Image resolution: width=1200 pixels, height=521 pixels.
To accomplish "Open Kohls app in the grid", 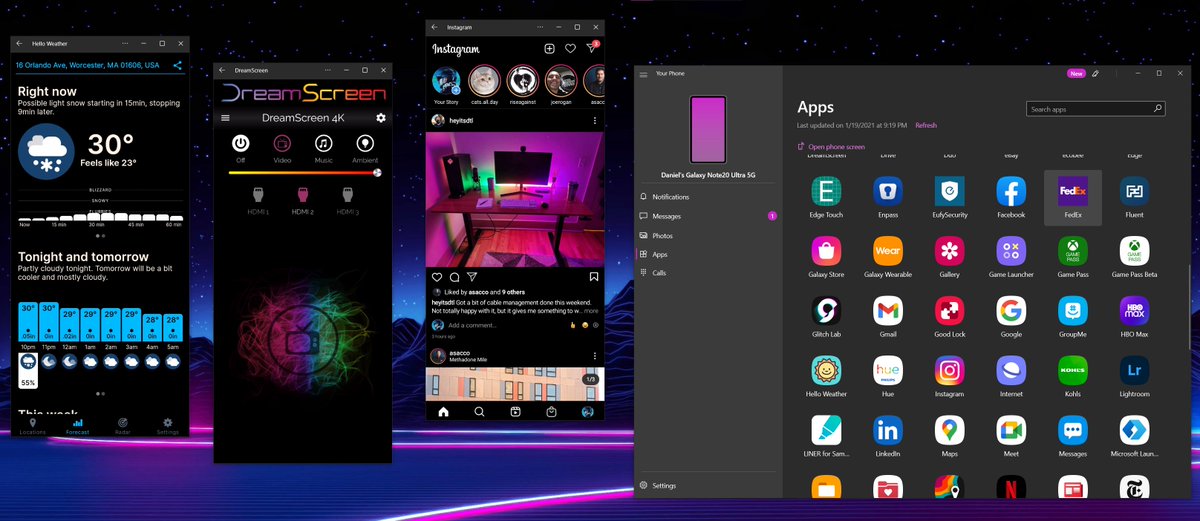I will pos(1073,370).
